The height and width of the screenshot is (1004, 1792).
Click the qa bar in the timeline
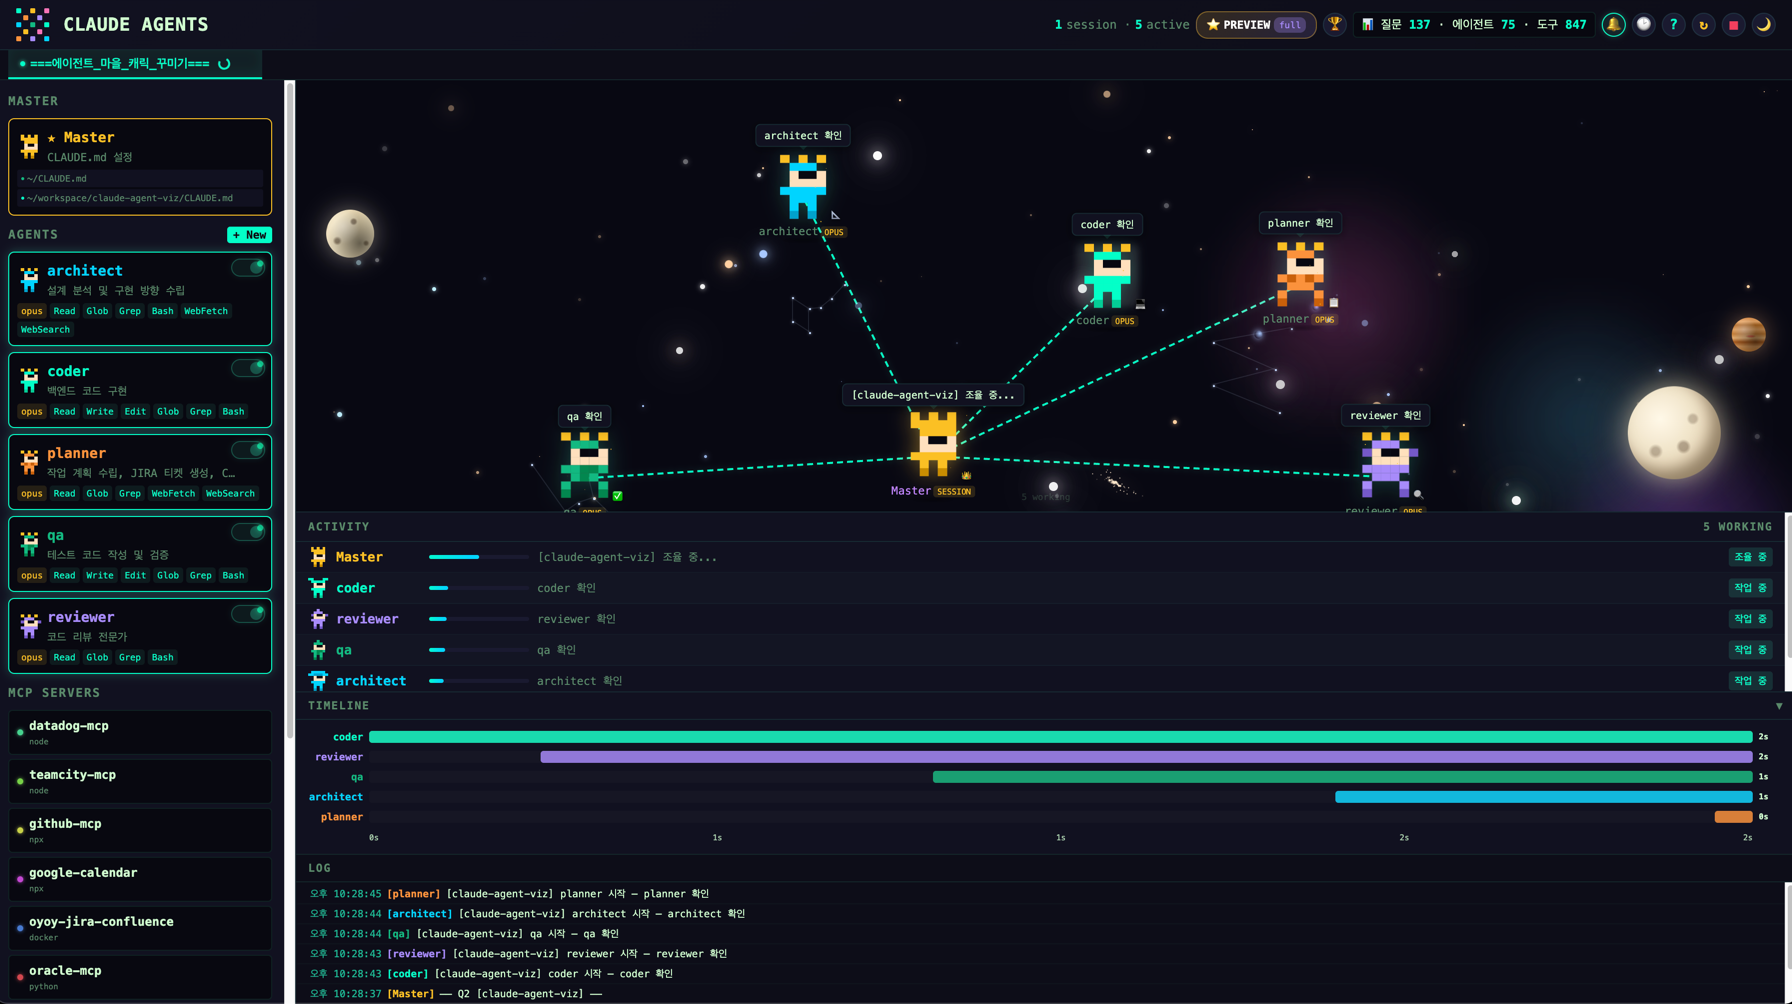tap(1342, 777)
